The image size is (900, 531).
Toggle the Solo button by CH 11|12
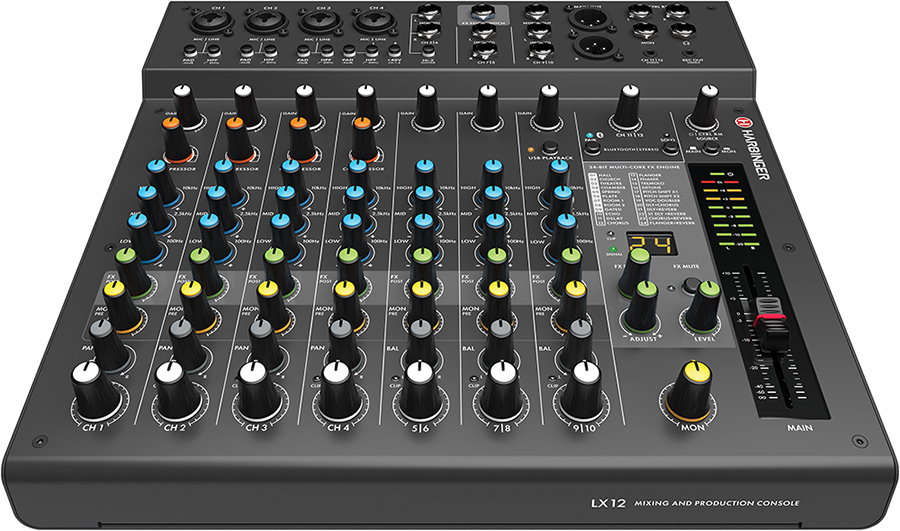(x=669, y=148)
